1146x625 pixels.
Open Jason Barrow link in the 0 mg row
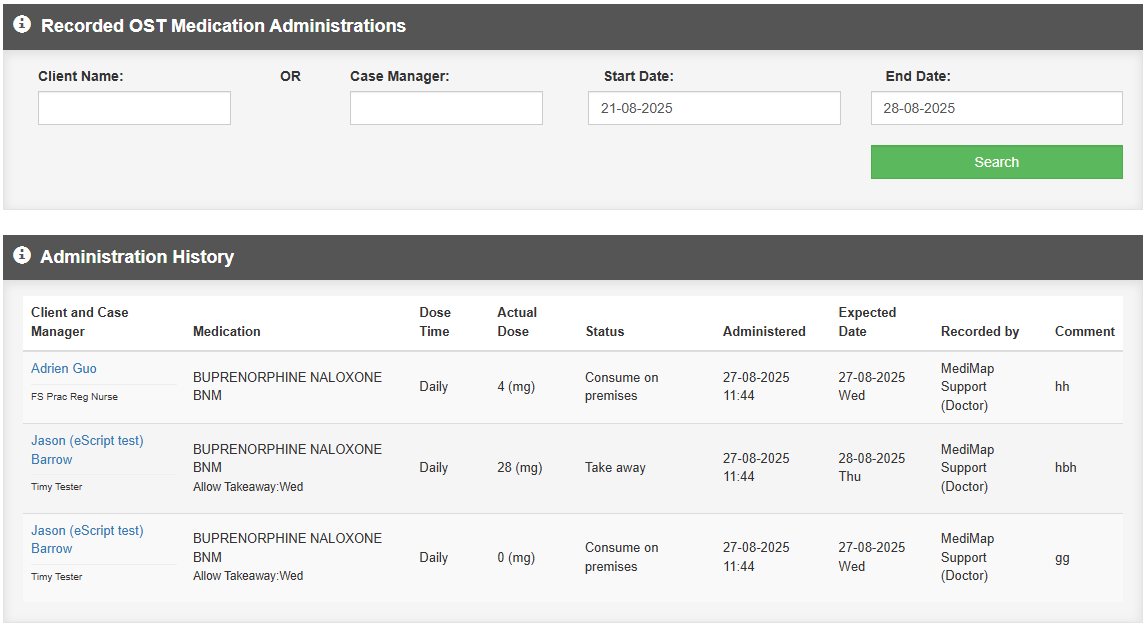coord(87,540)
